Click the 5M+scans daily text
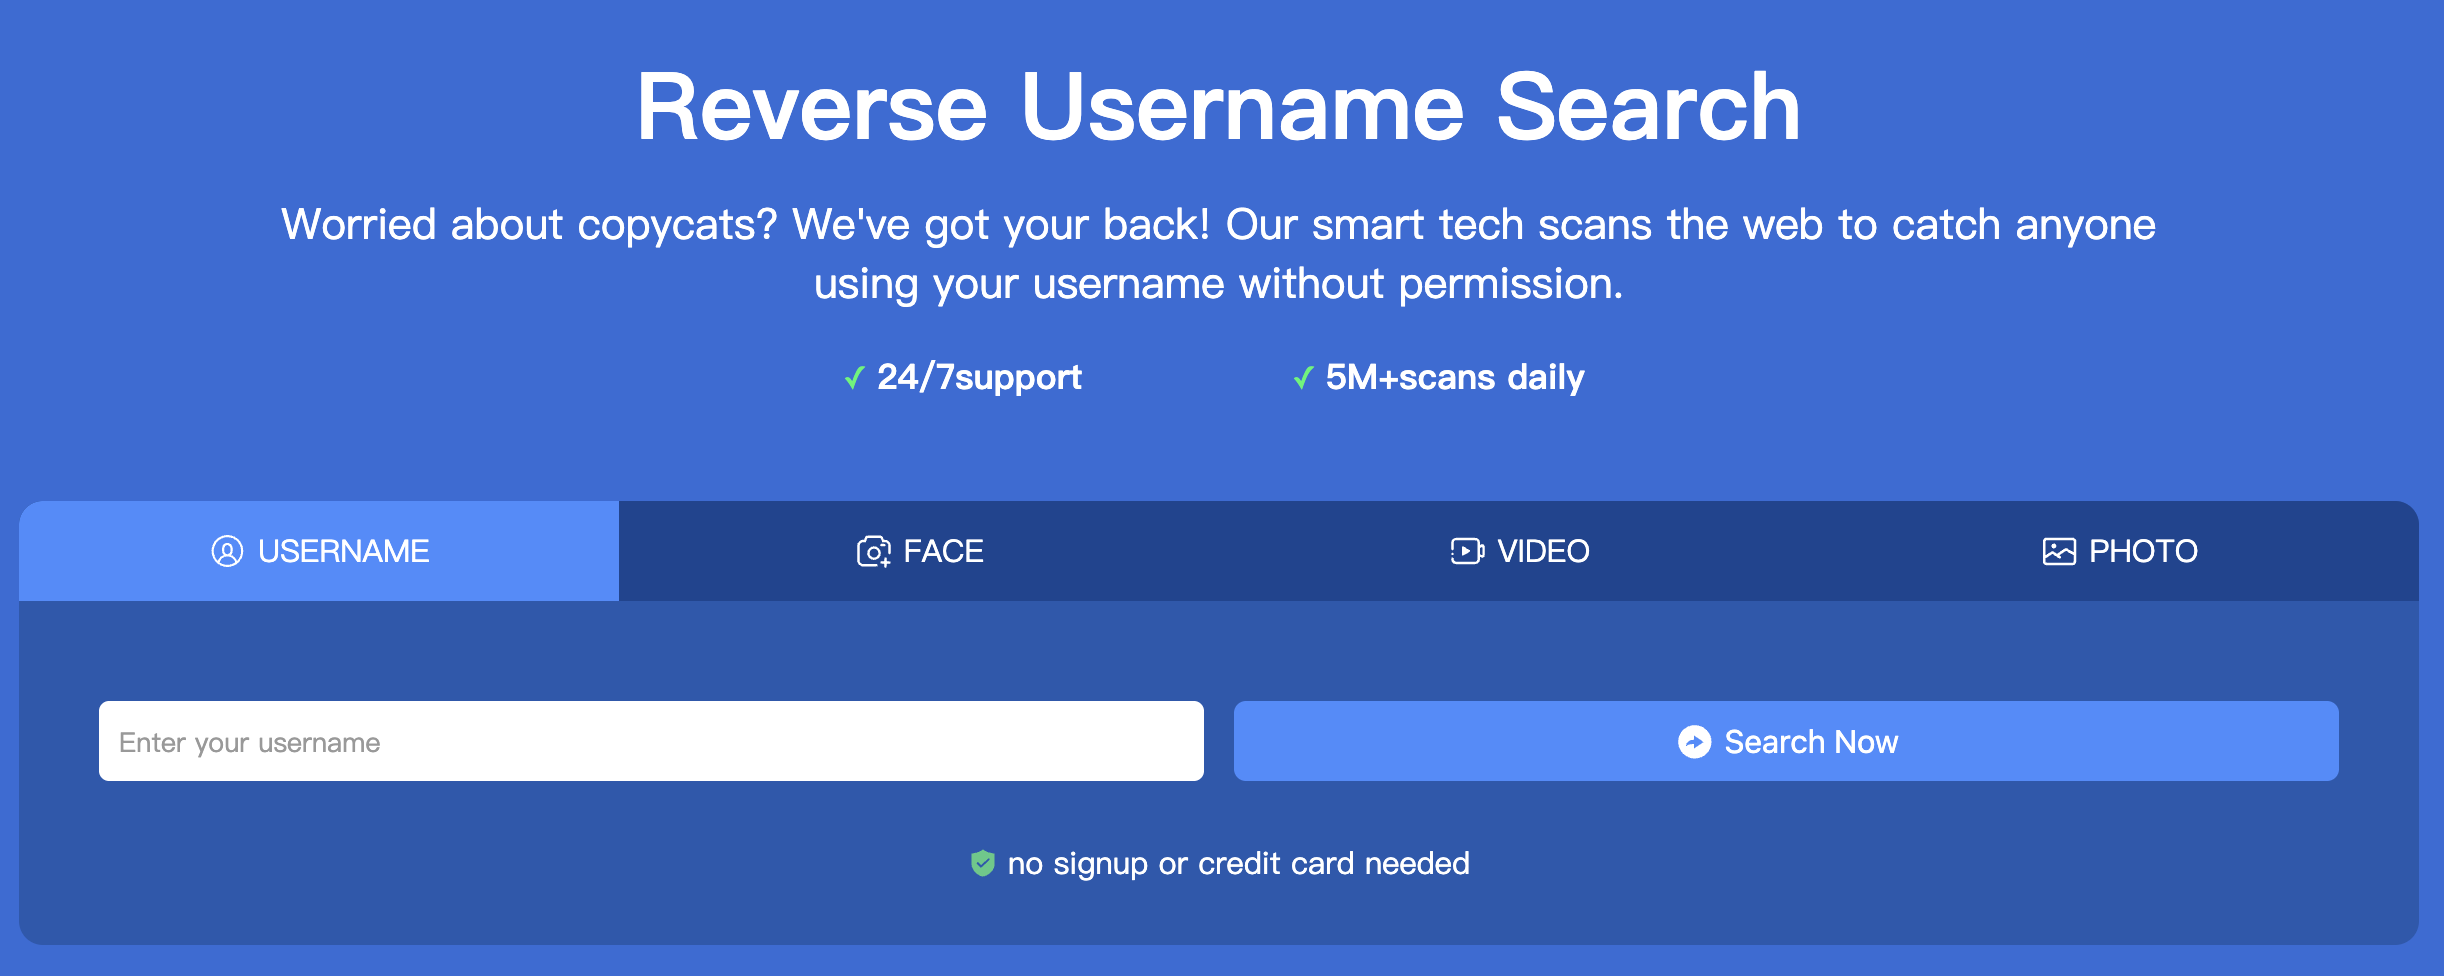 pyautogui.click(x=1454, y=377)
